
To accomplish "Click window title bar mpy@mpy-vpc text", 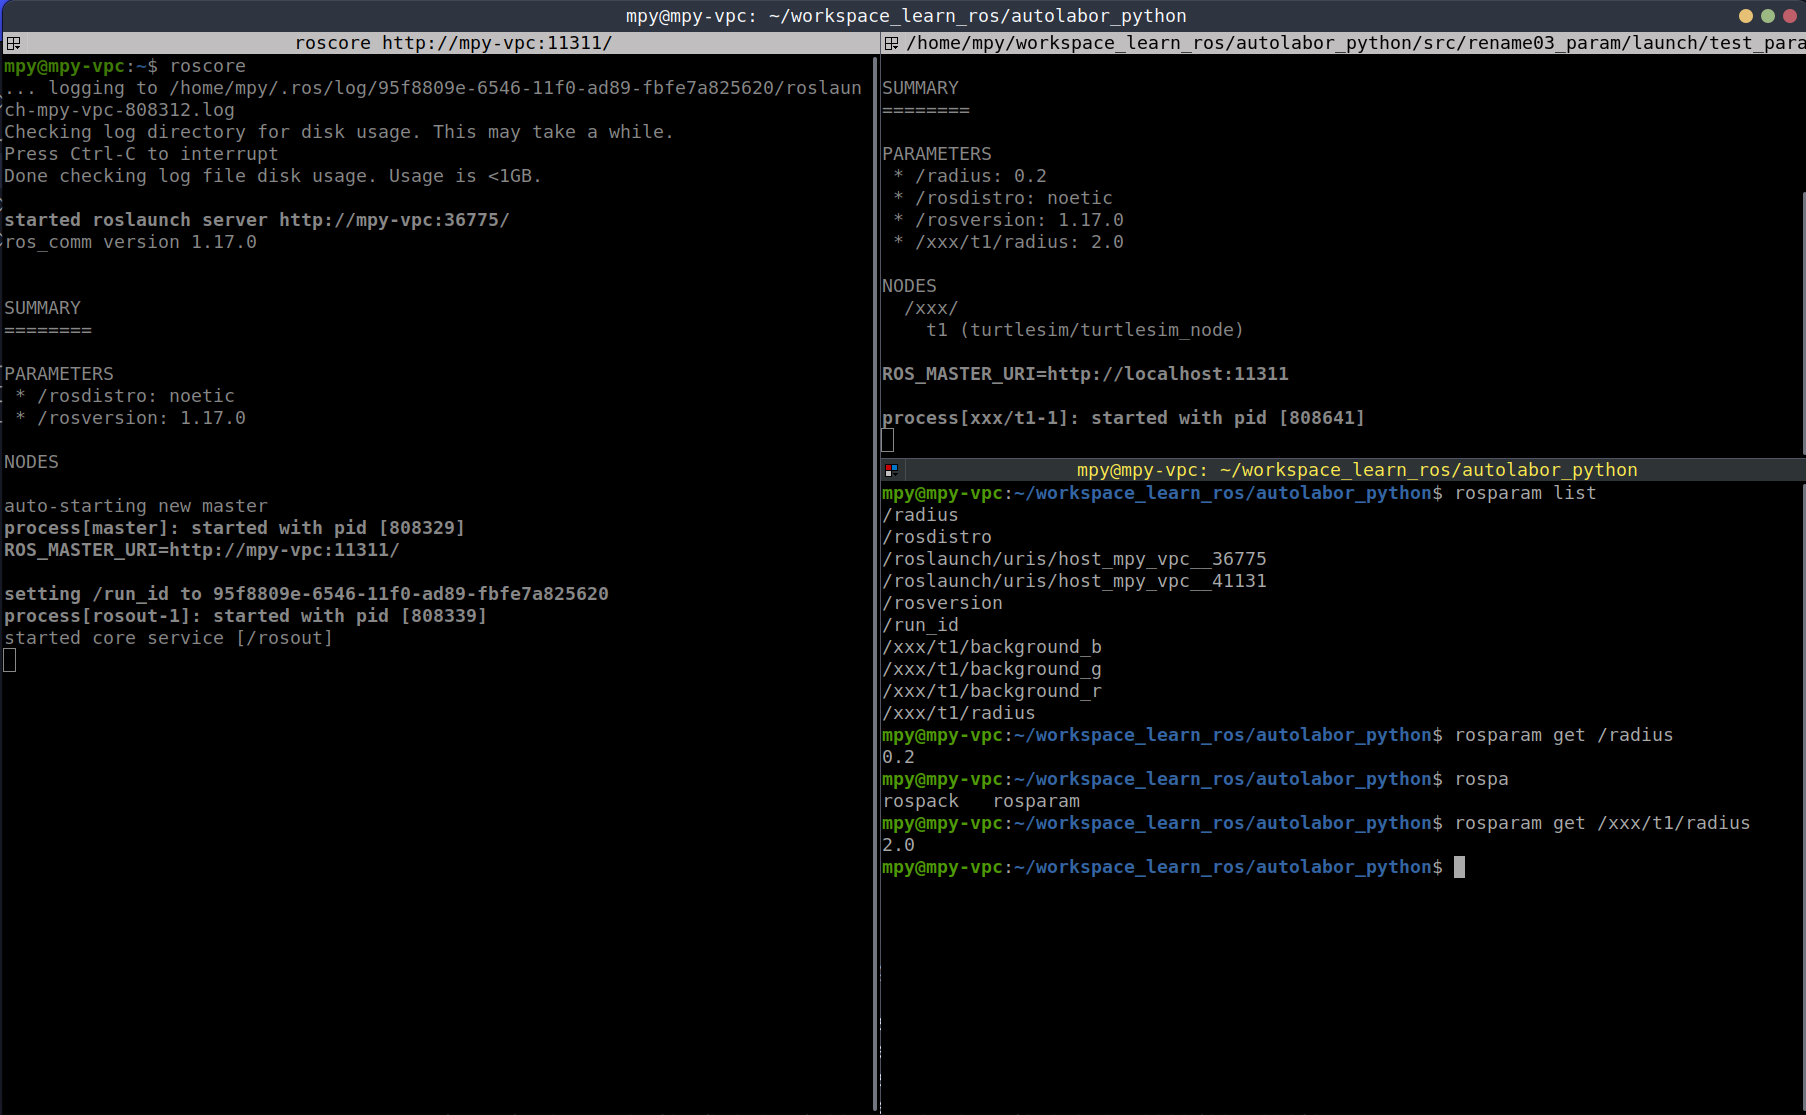I will (905, 16).
